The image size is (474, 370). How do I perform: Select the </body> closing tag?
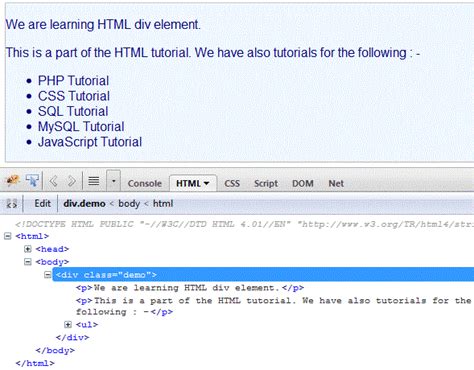[55, 350]
